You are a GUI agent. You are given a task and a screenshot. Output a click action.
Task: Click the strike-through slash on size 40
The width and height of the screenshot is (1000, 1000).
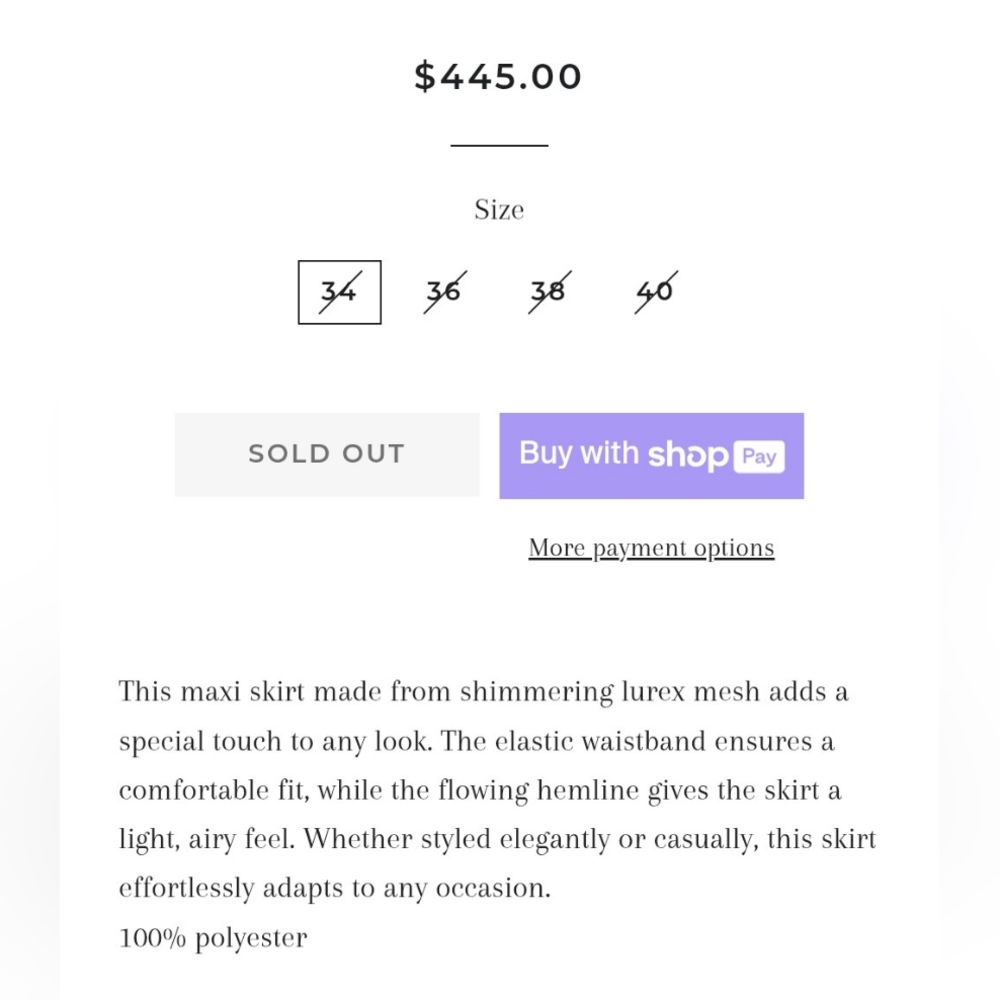[x=656, y=292]
